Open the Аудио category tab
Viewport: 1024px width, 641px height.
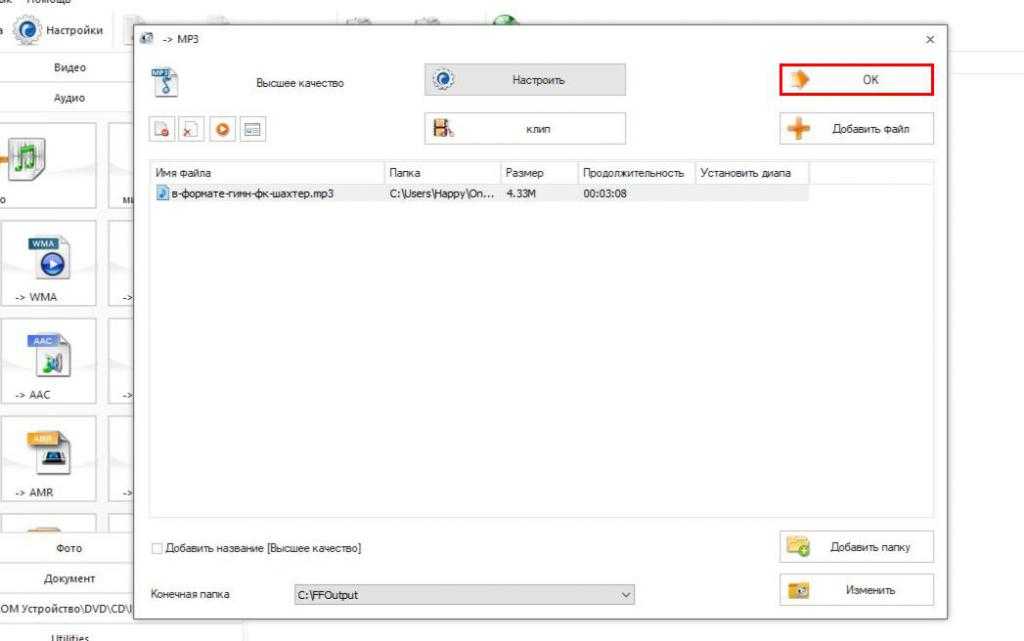[69, 98]
